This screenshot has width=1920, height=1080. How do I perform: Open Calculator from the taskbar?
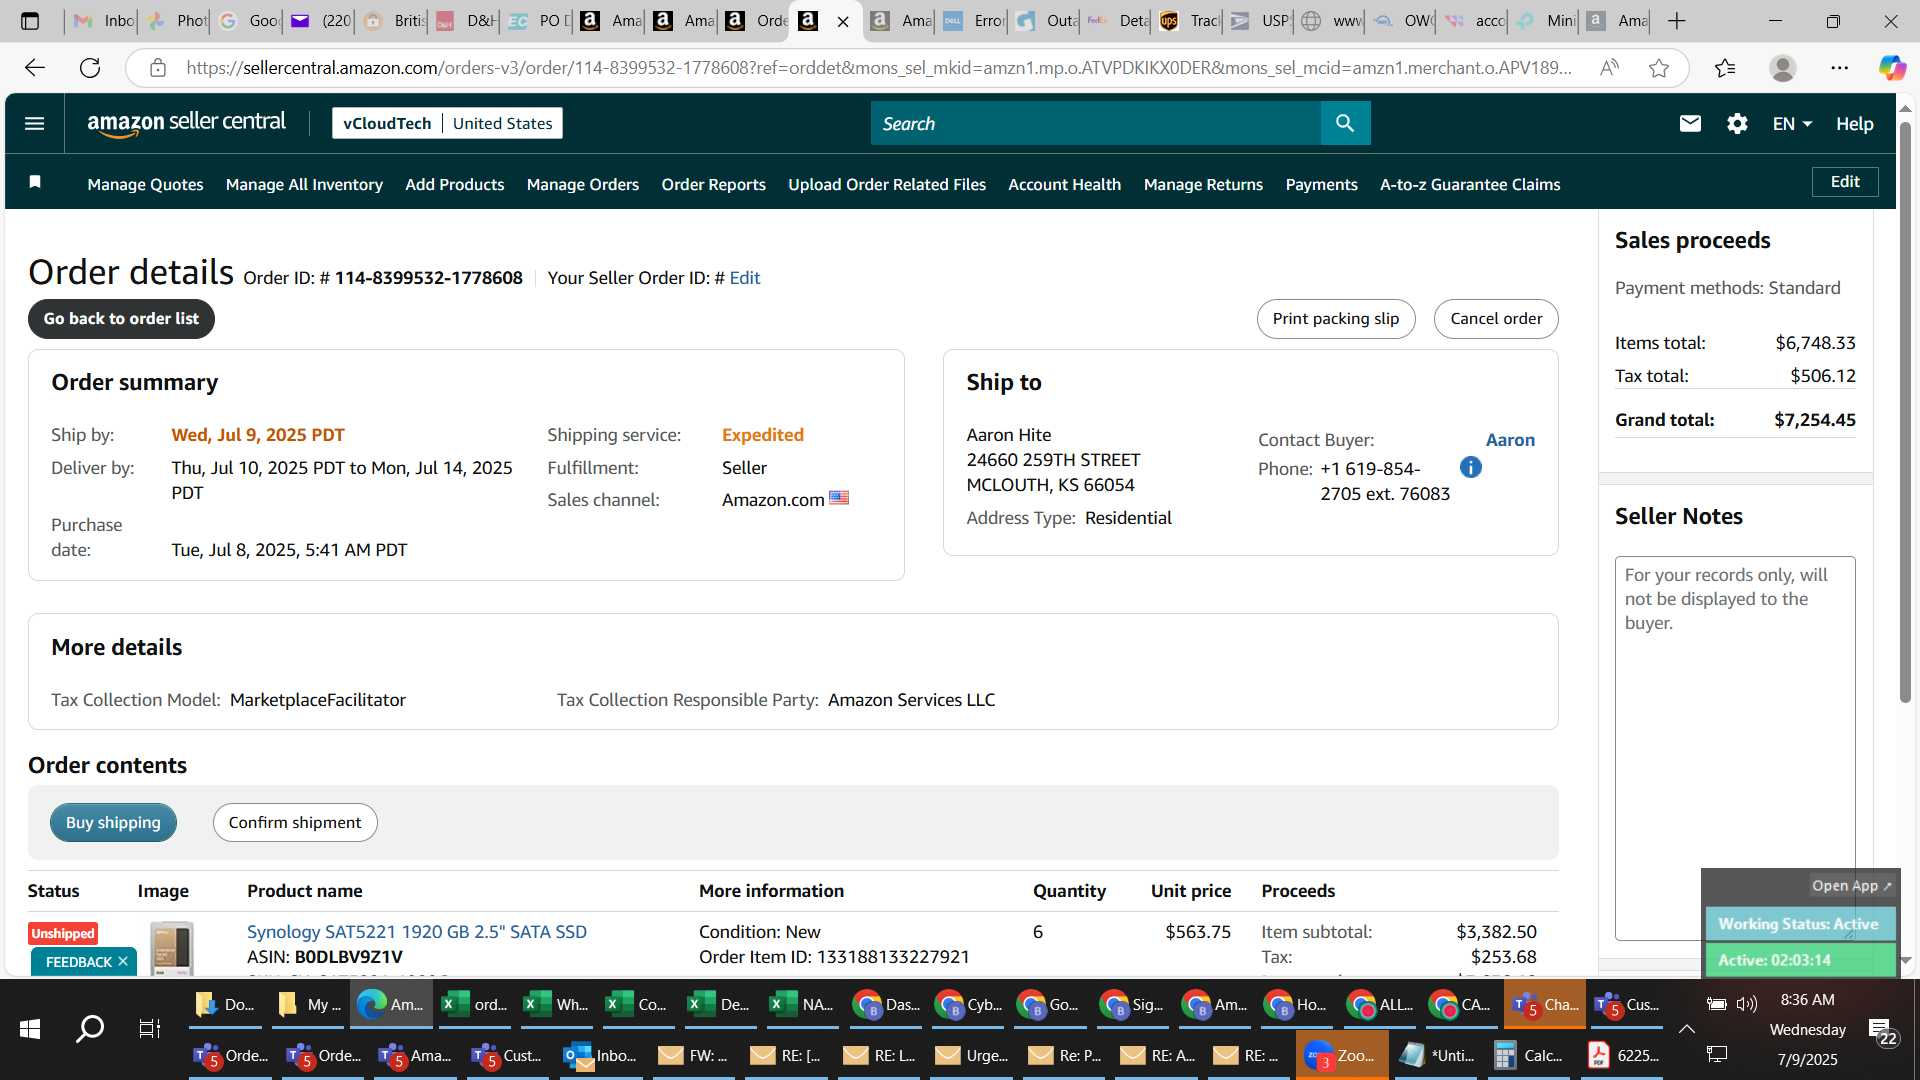pyautogui.click(x=1529, y=1055)
